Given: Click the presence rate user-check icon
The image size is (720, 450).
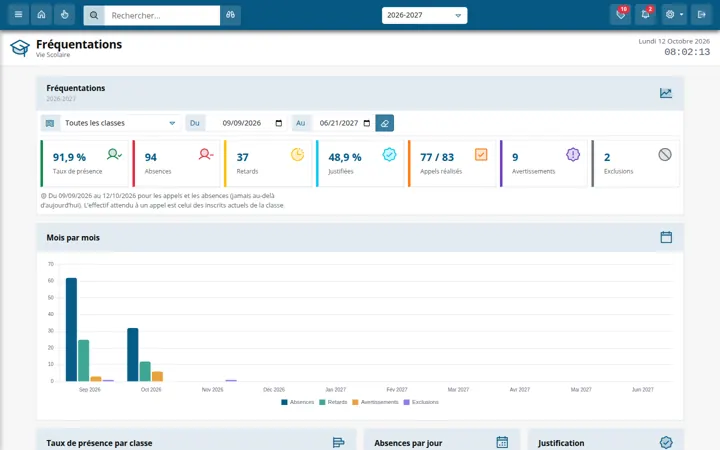Looking at the screenshot, I should tap(114, 154).
